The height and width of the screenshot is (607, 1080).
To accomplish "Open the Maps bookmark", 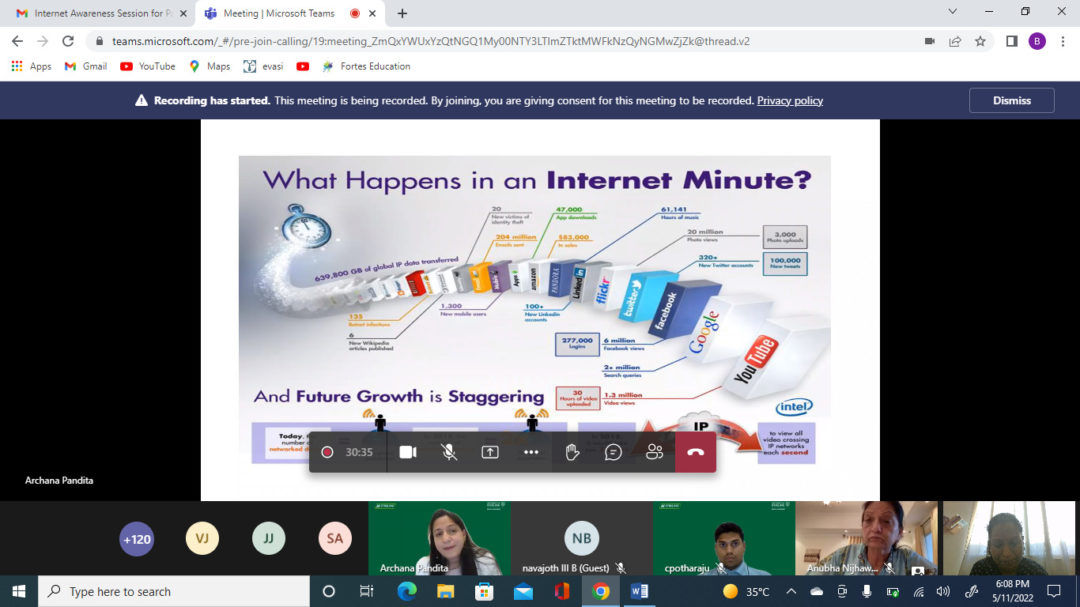I will click(x=210, y=66).
